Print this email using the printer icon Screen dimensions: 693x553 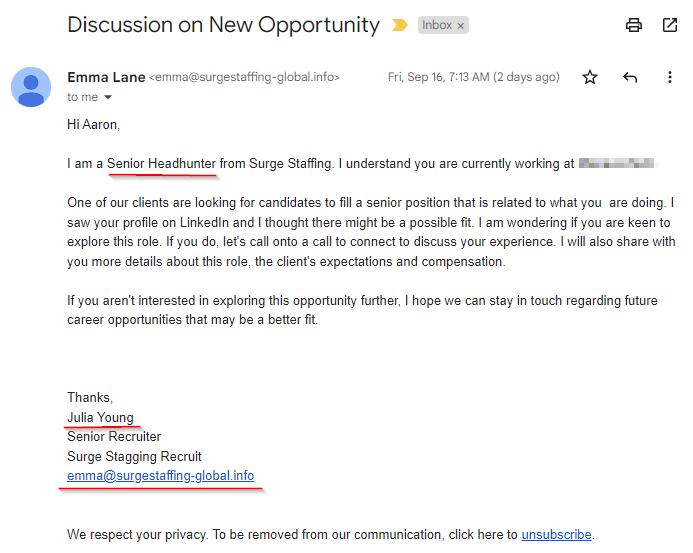pos(633,26)
